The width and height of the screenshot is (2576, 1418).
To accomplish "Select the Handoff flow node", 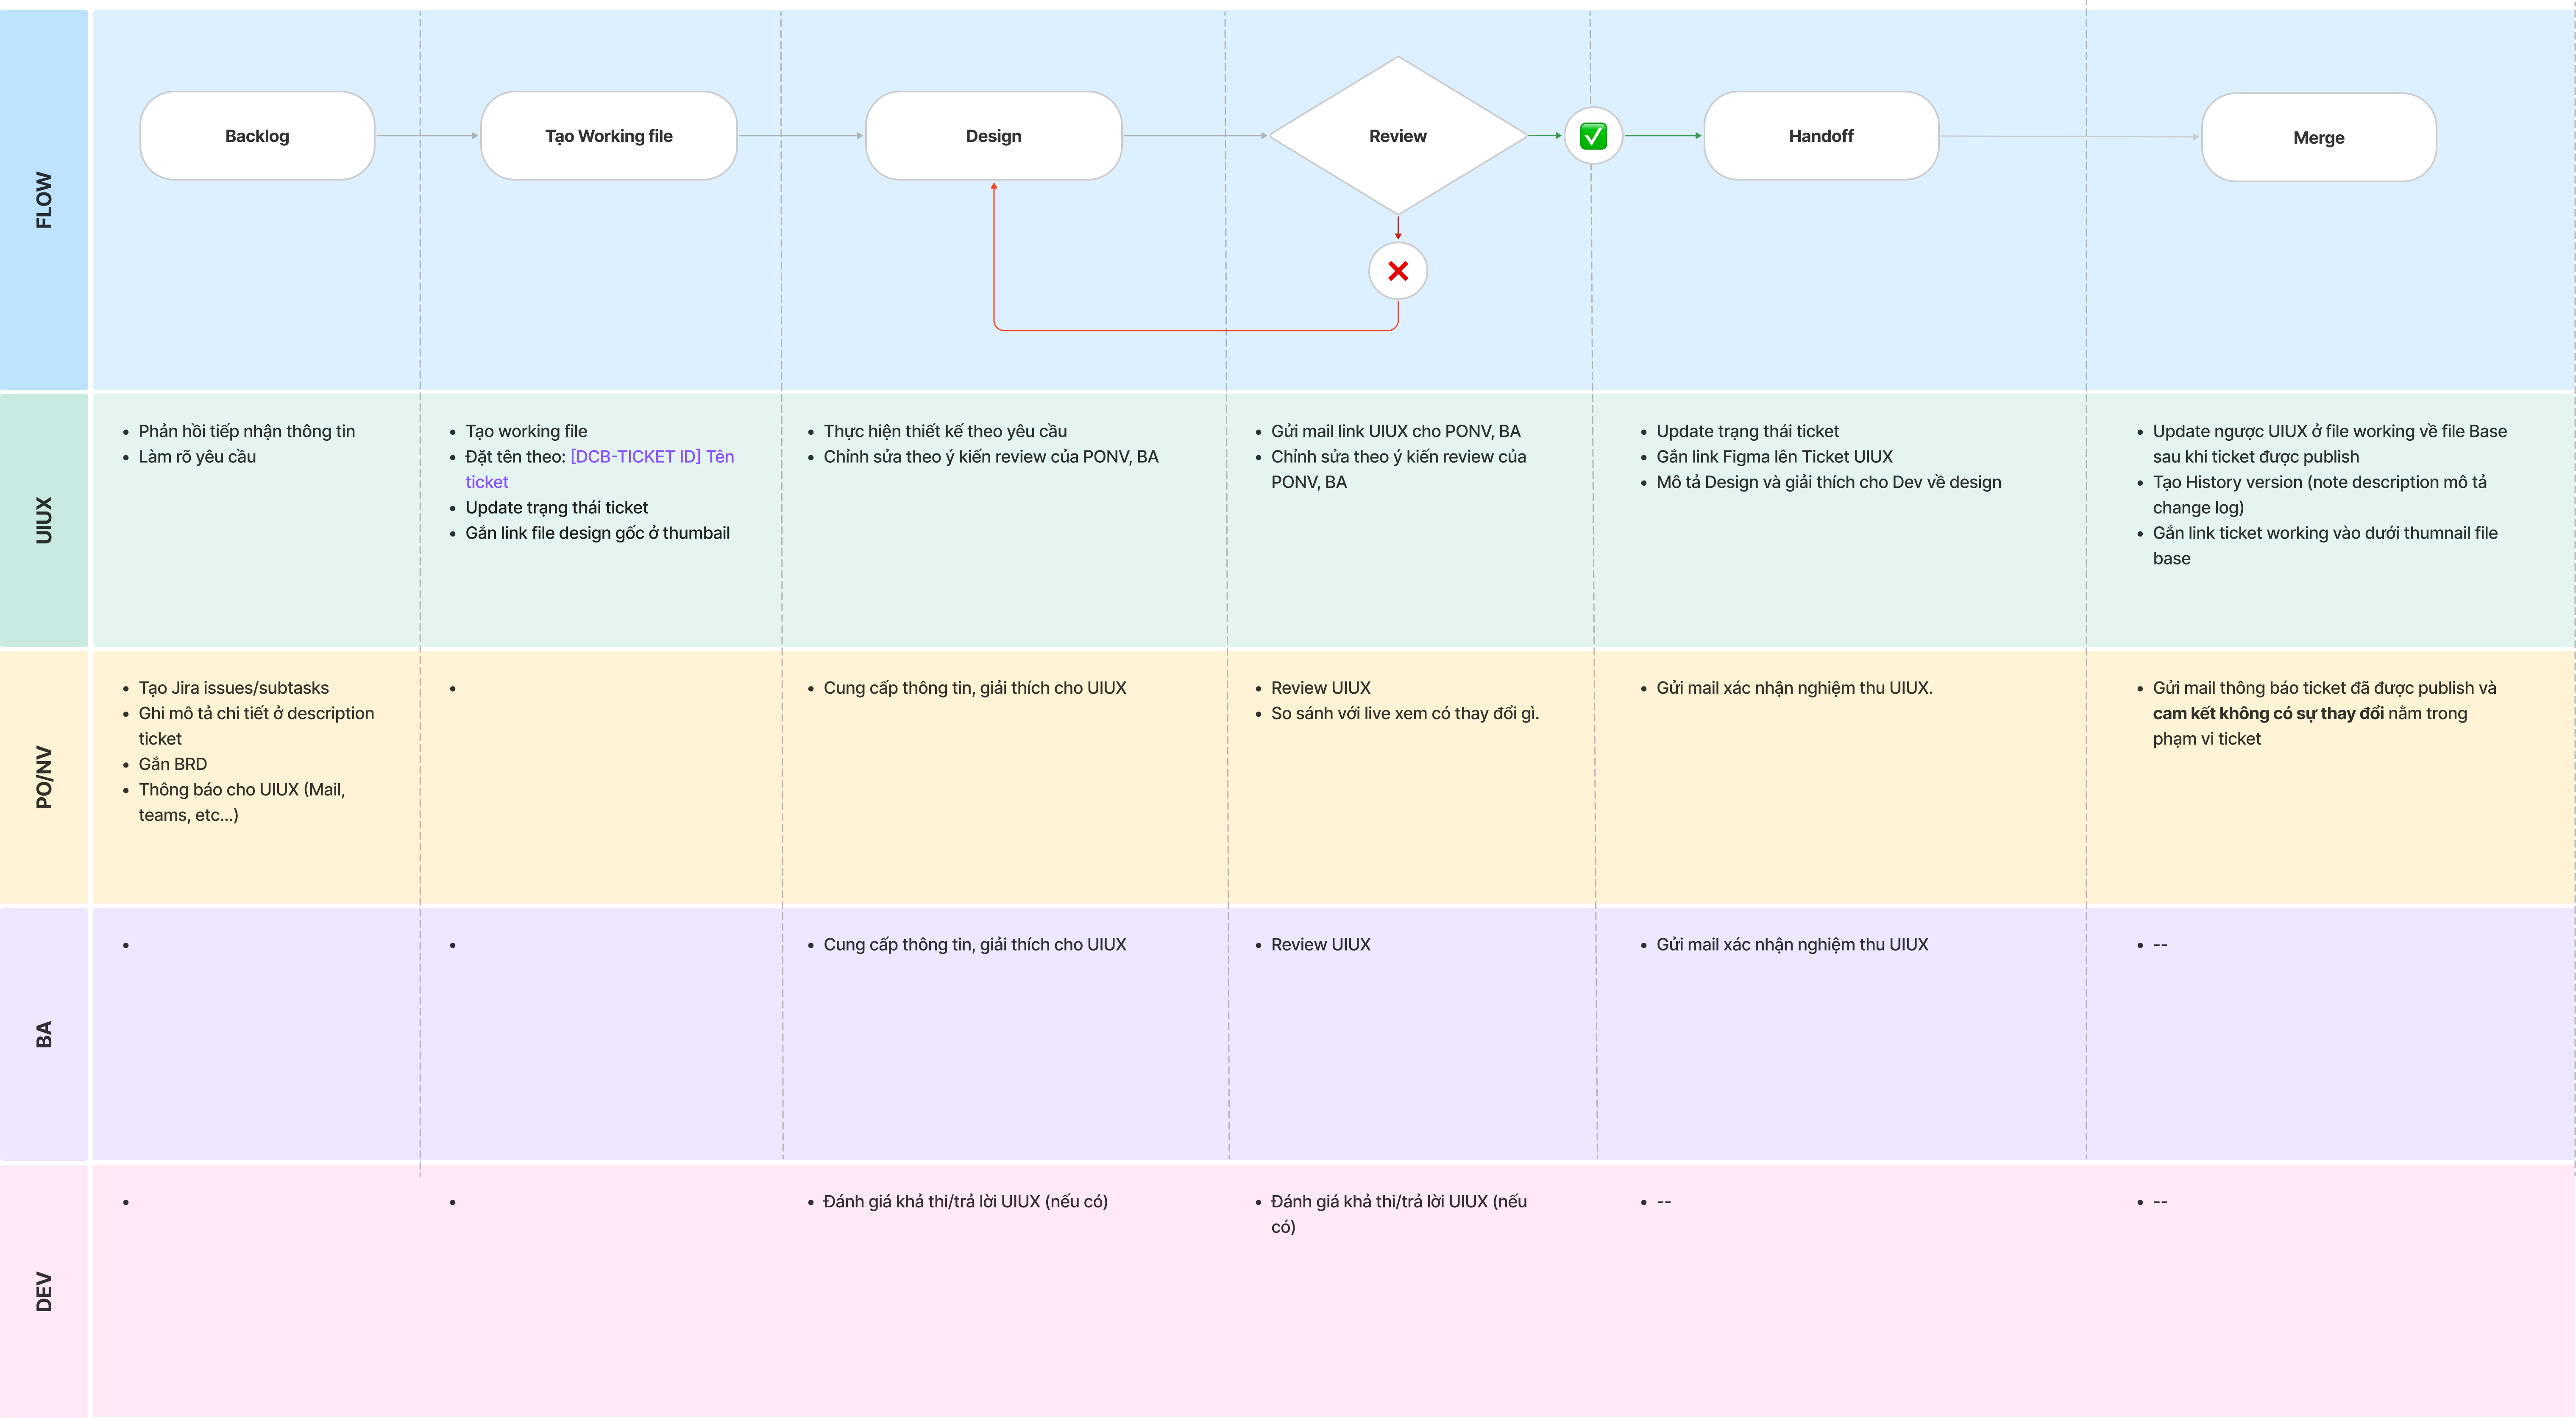I will (1820, 136).
